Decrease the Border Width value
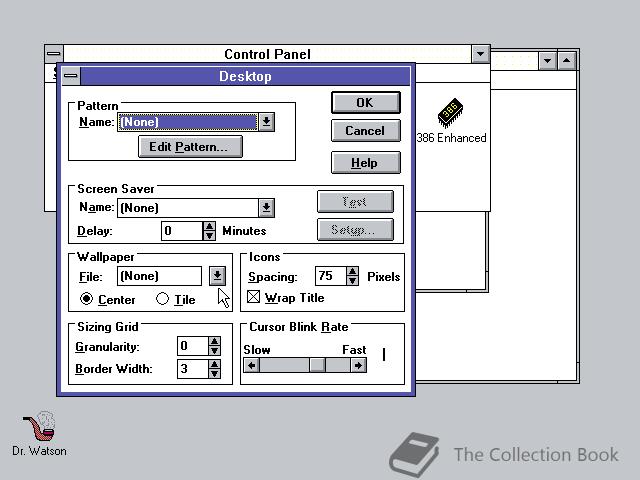Screen dimensions: 640x480 215,373
